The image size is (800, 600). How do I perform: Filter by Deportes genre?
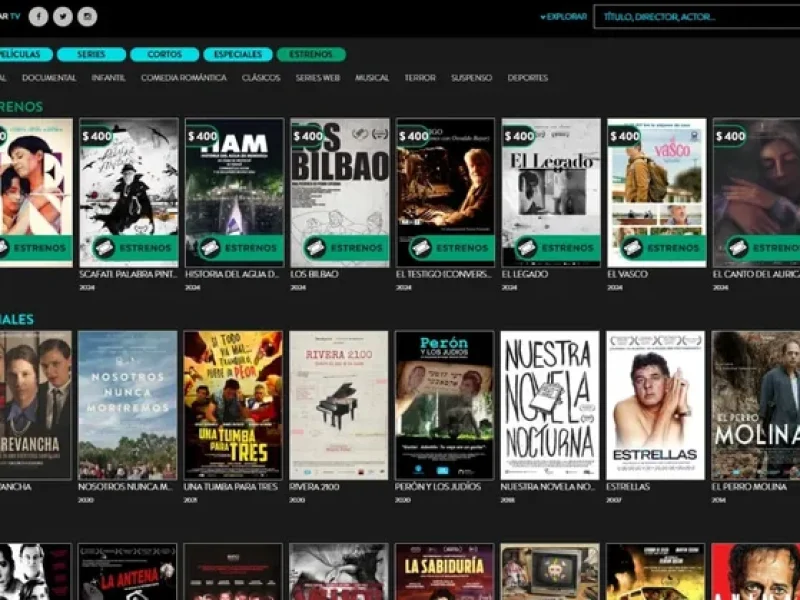[x=528, y=78]
